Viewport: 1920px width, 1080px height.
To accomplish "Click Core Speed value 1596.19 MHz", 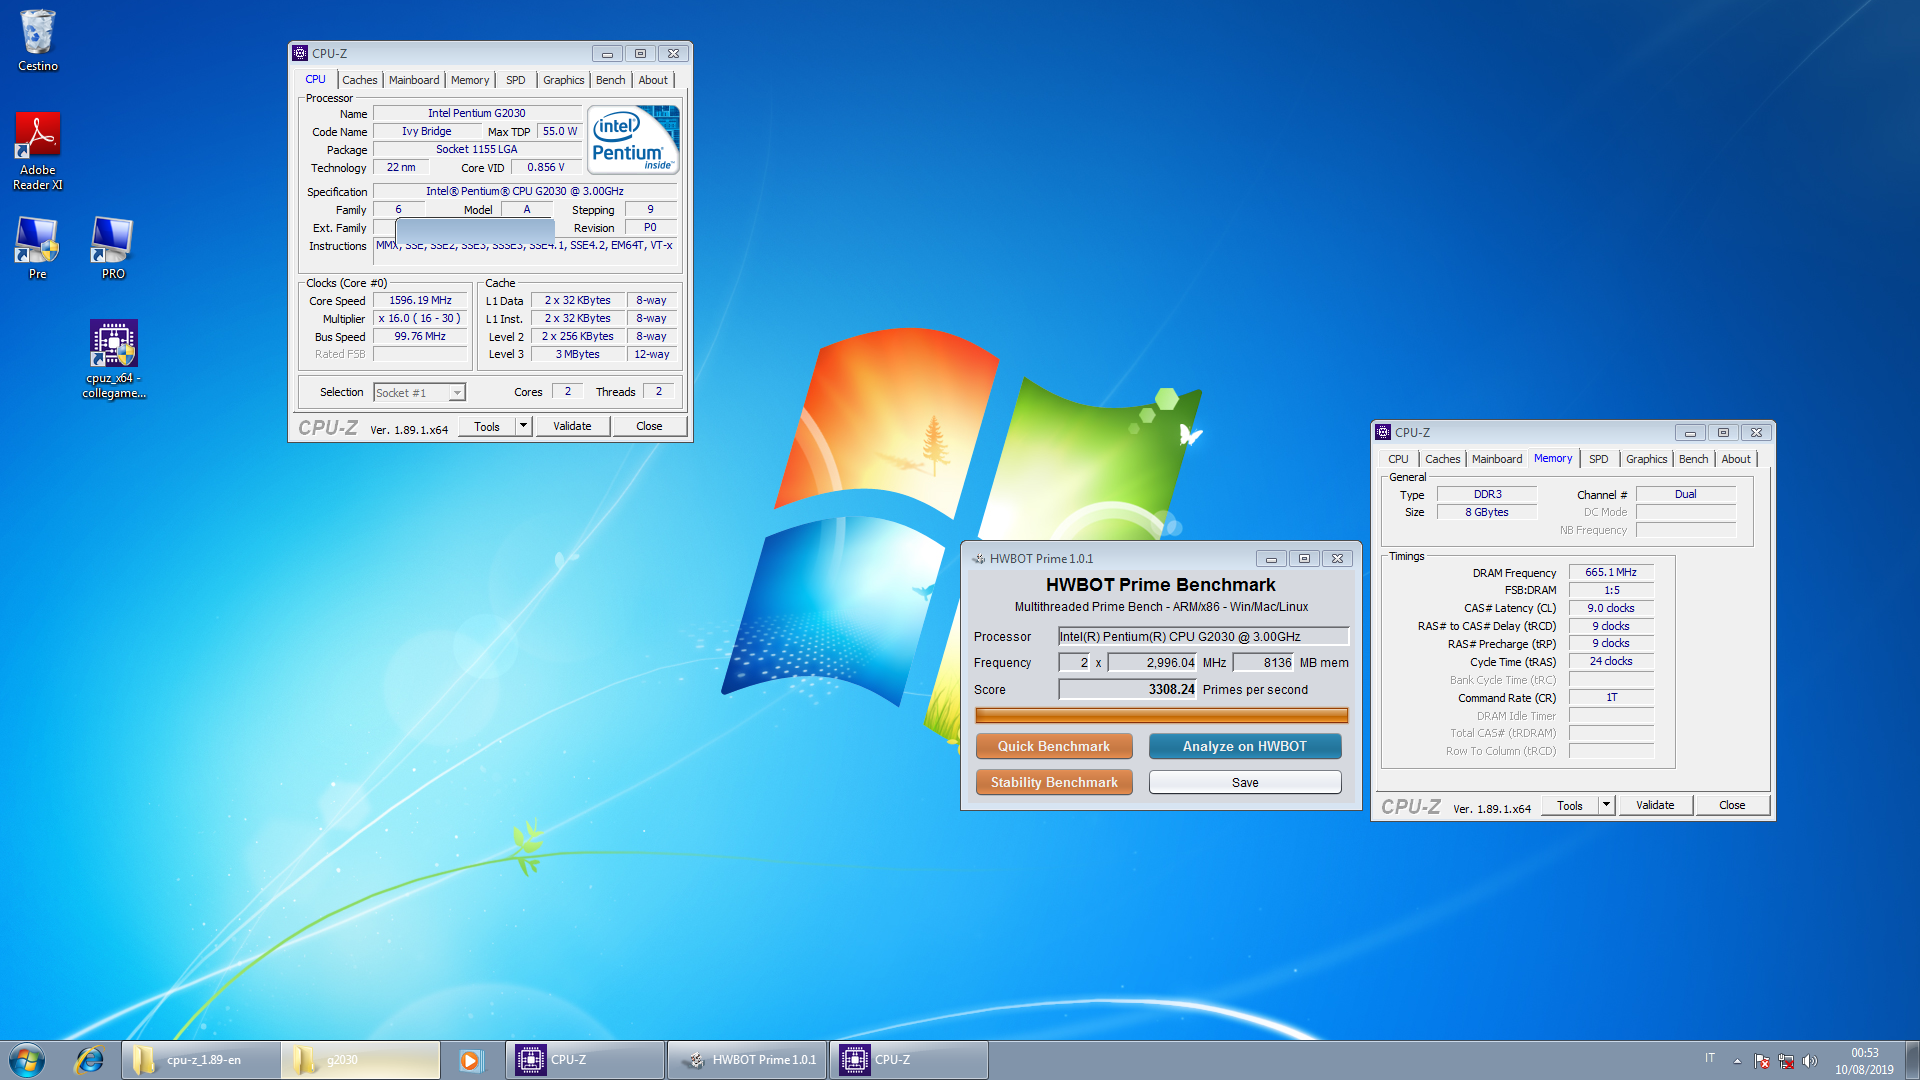I will 421,300.
